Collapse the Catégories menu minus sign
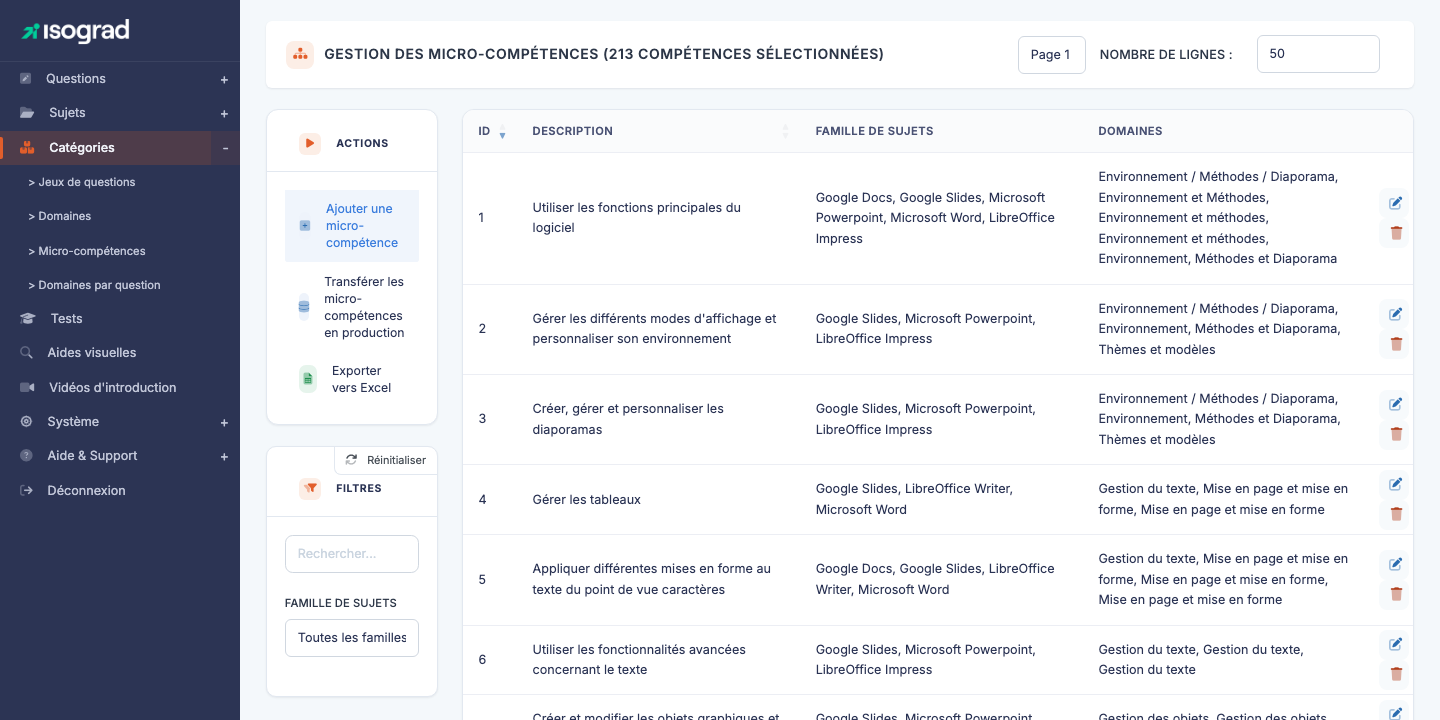 225,148
